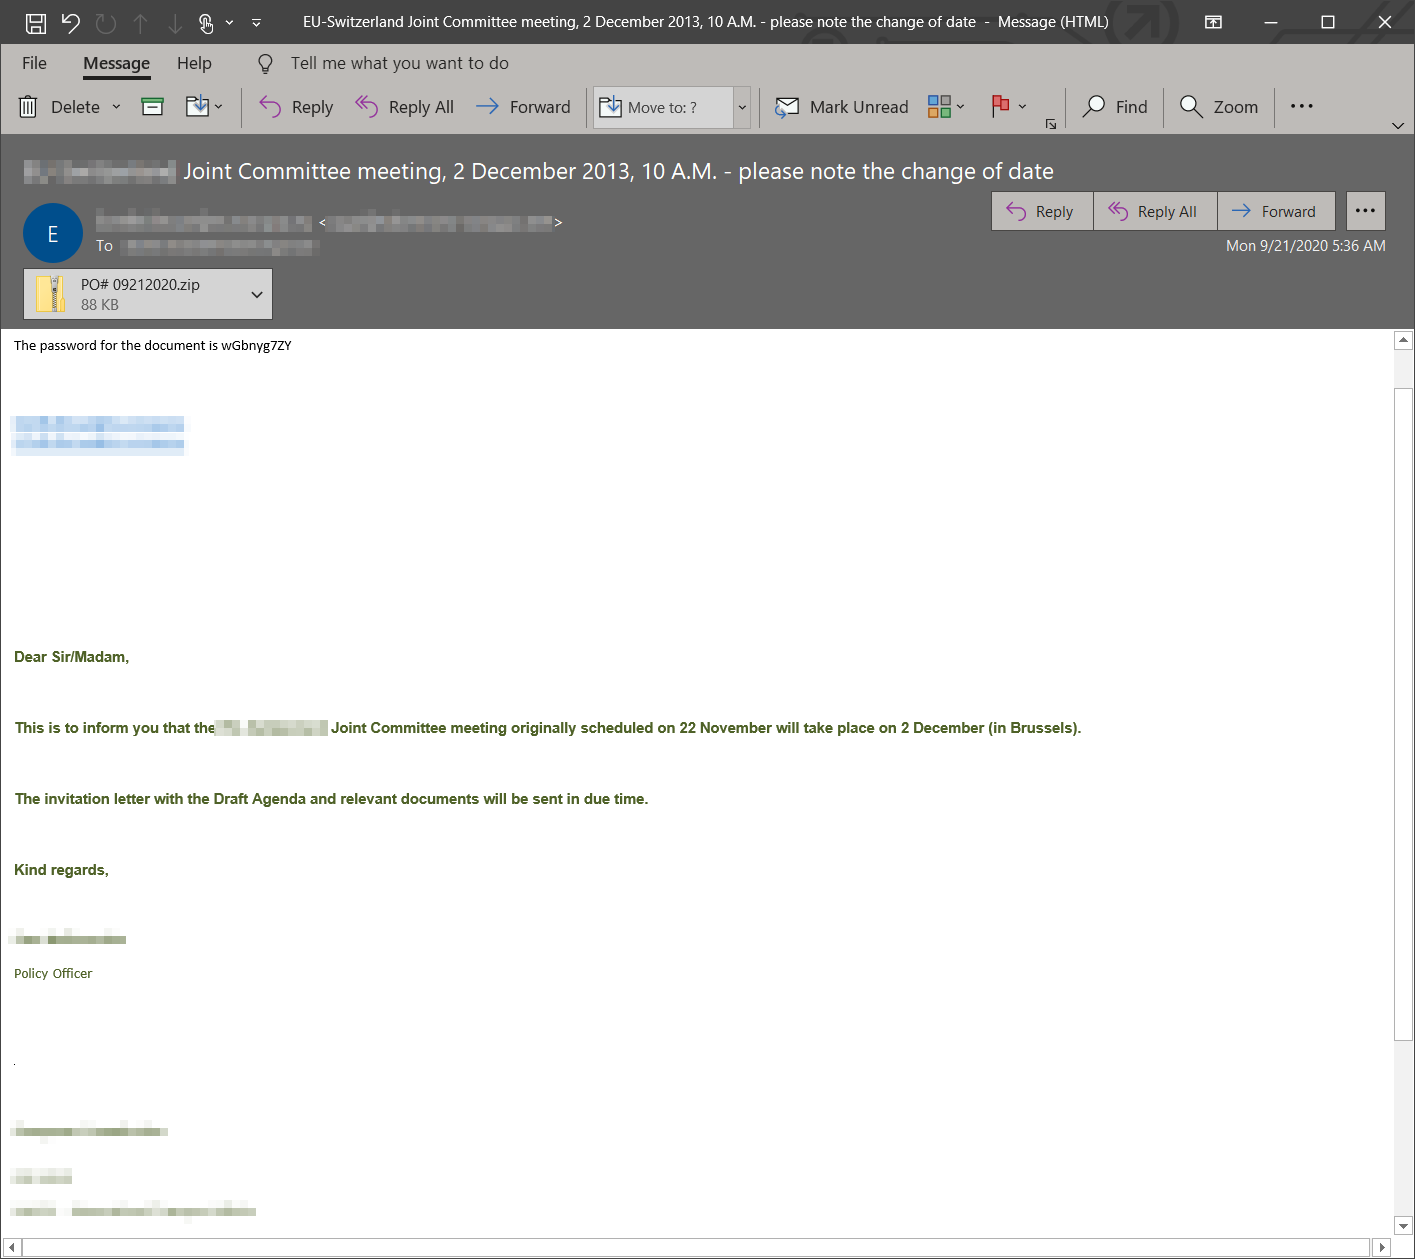1415x1259 pixels.
Task: Click the vertical scrollbar down arrow
Action: click(1403, 1226)
